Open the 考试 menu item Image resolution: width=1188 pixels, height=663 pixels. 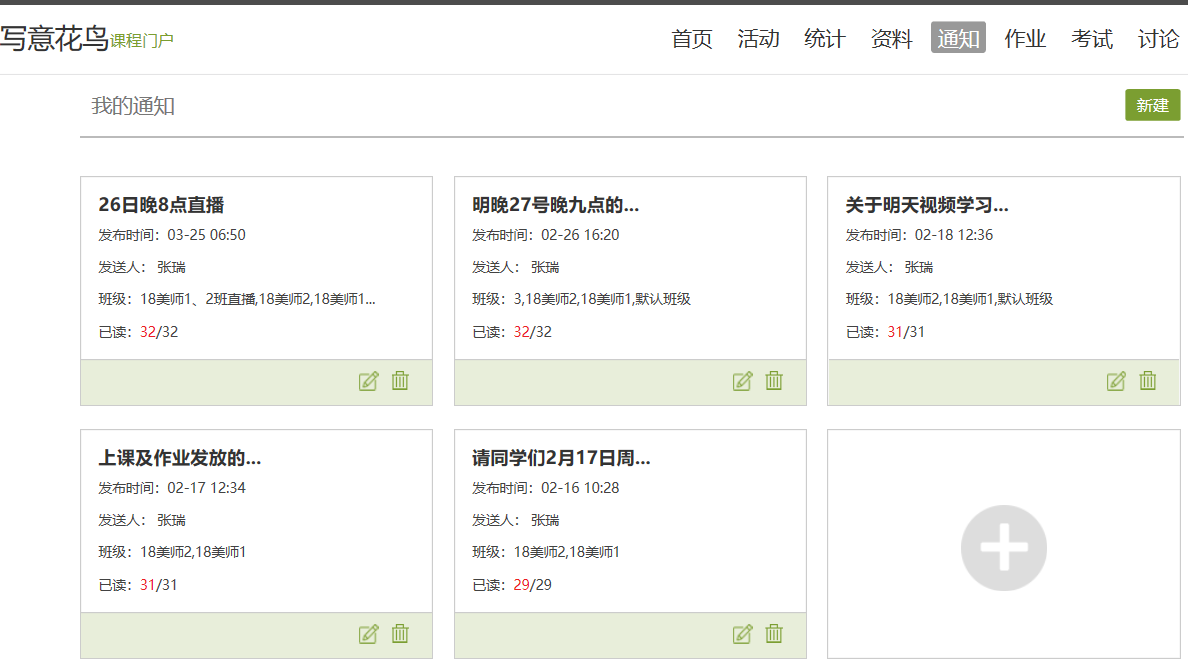click(1092, 39)
